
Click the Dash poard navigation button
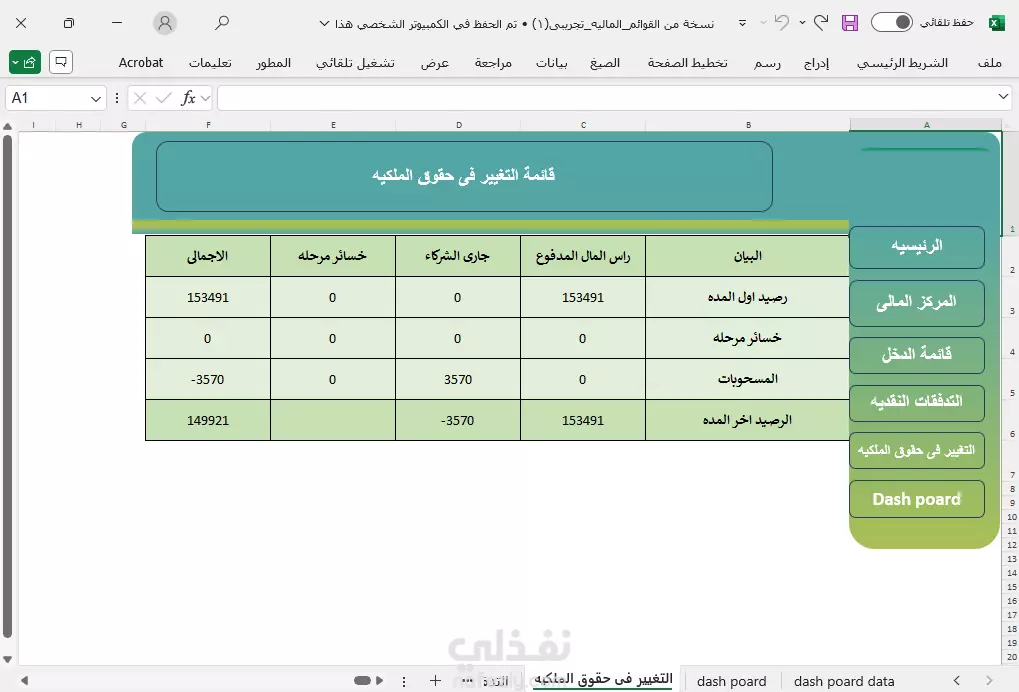[x=916, y=499]
